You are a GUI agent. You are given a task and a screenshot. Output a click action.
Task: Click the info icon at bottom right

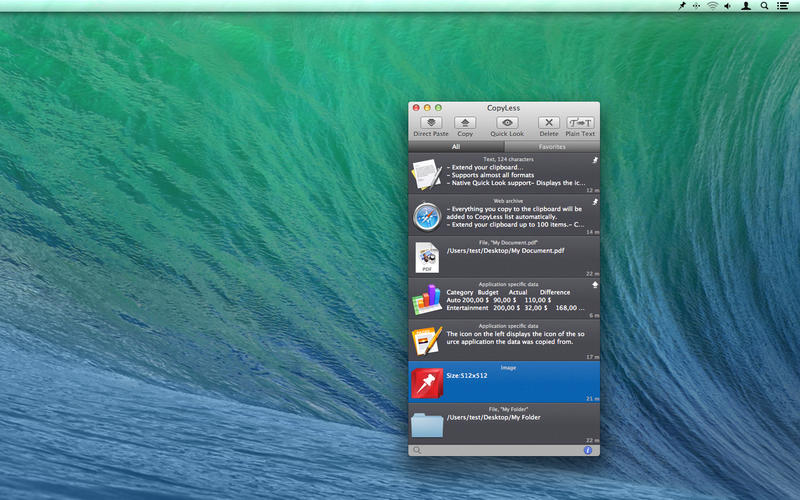point(588,450)
